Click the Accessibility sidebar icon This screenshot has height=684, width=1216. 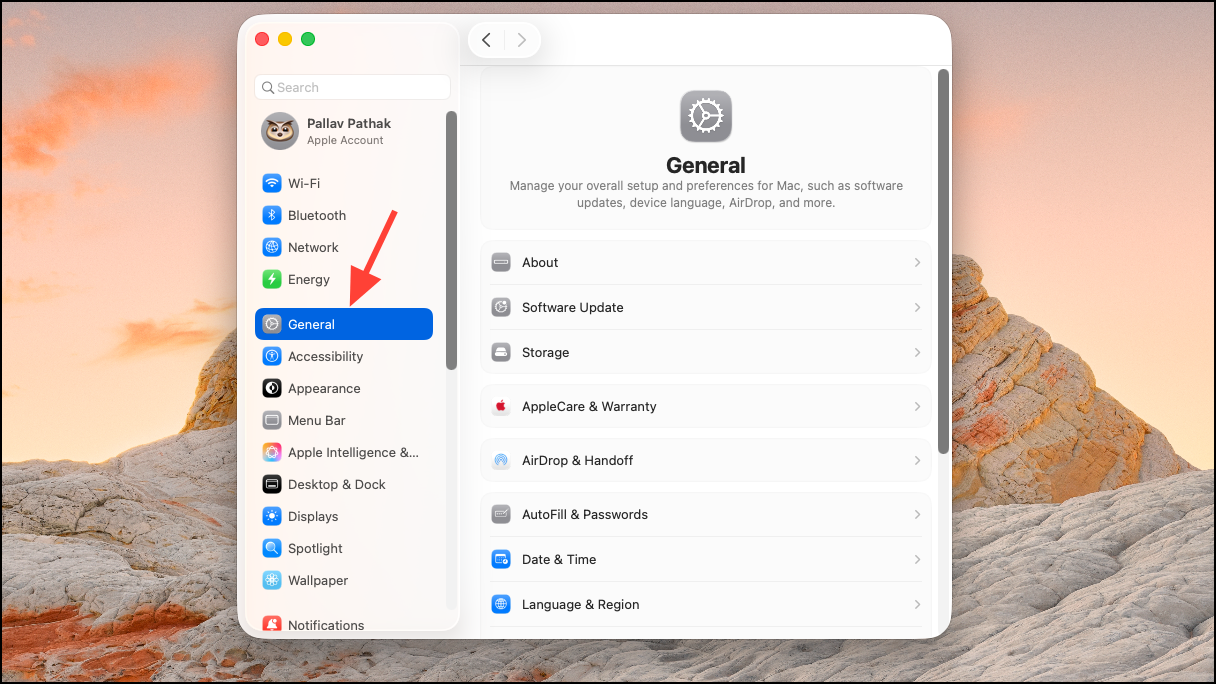272,356
